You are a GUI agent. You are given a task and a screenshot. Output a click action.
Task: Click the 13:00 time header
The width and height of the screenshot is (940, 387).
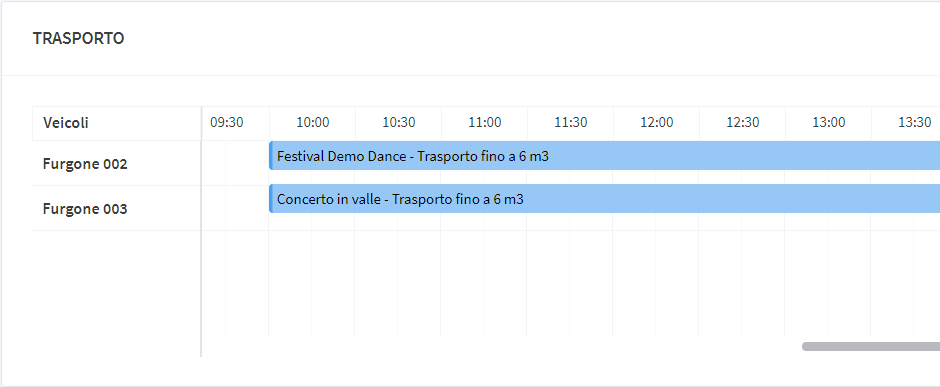pos(828,123)
